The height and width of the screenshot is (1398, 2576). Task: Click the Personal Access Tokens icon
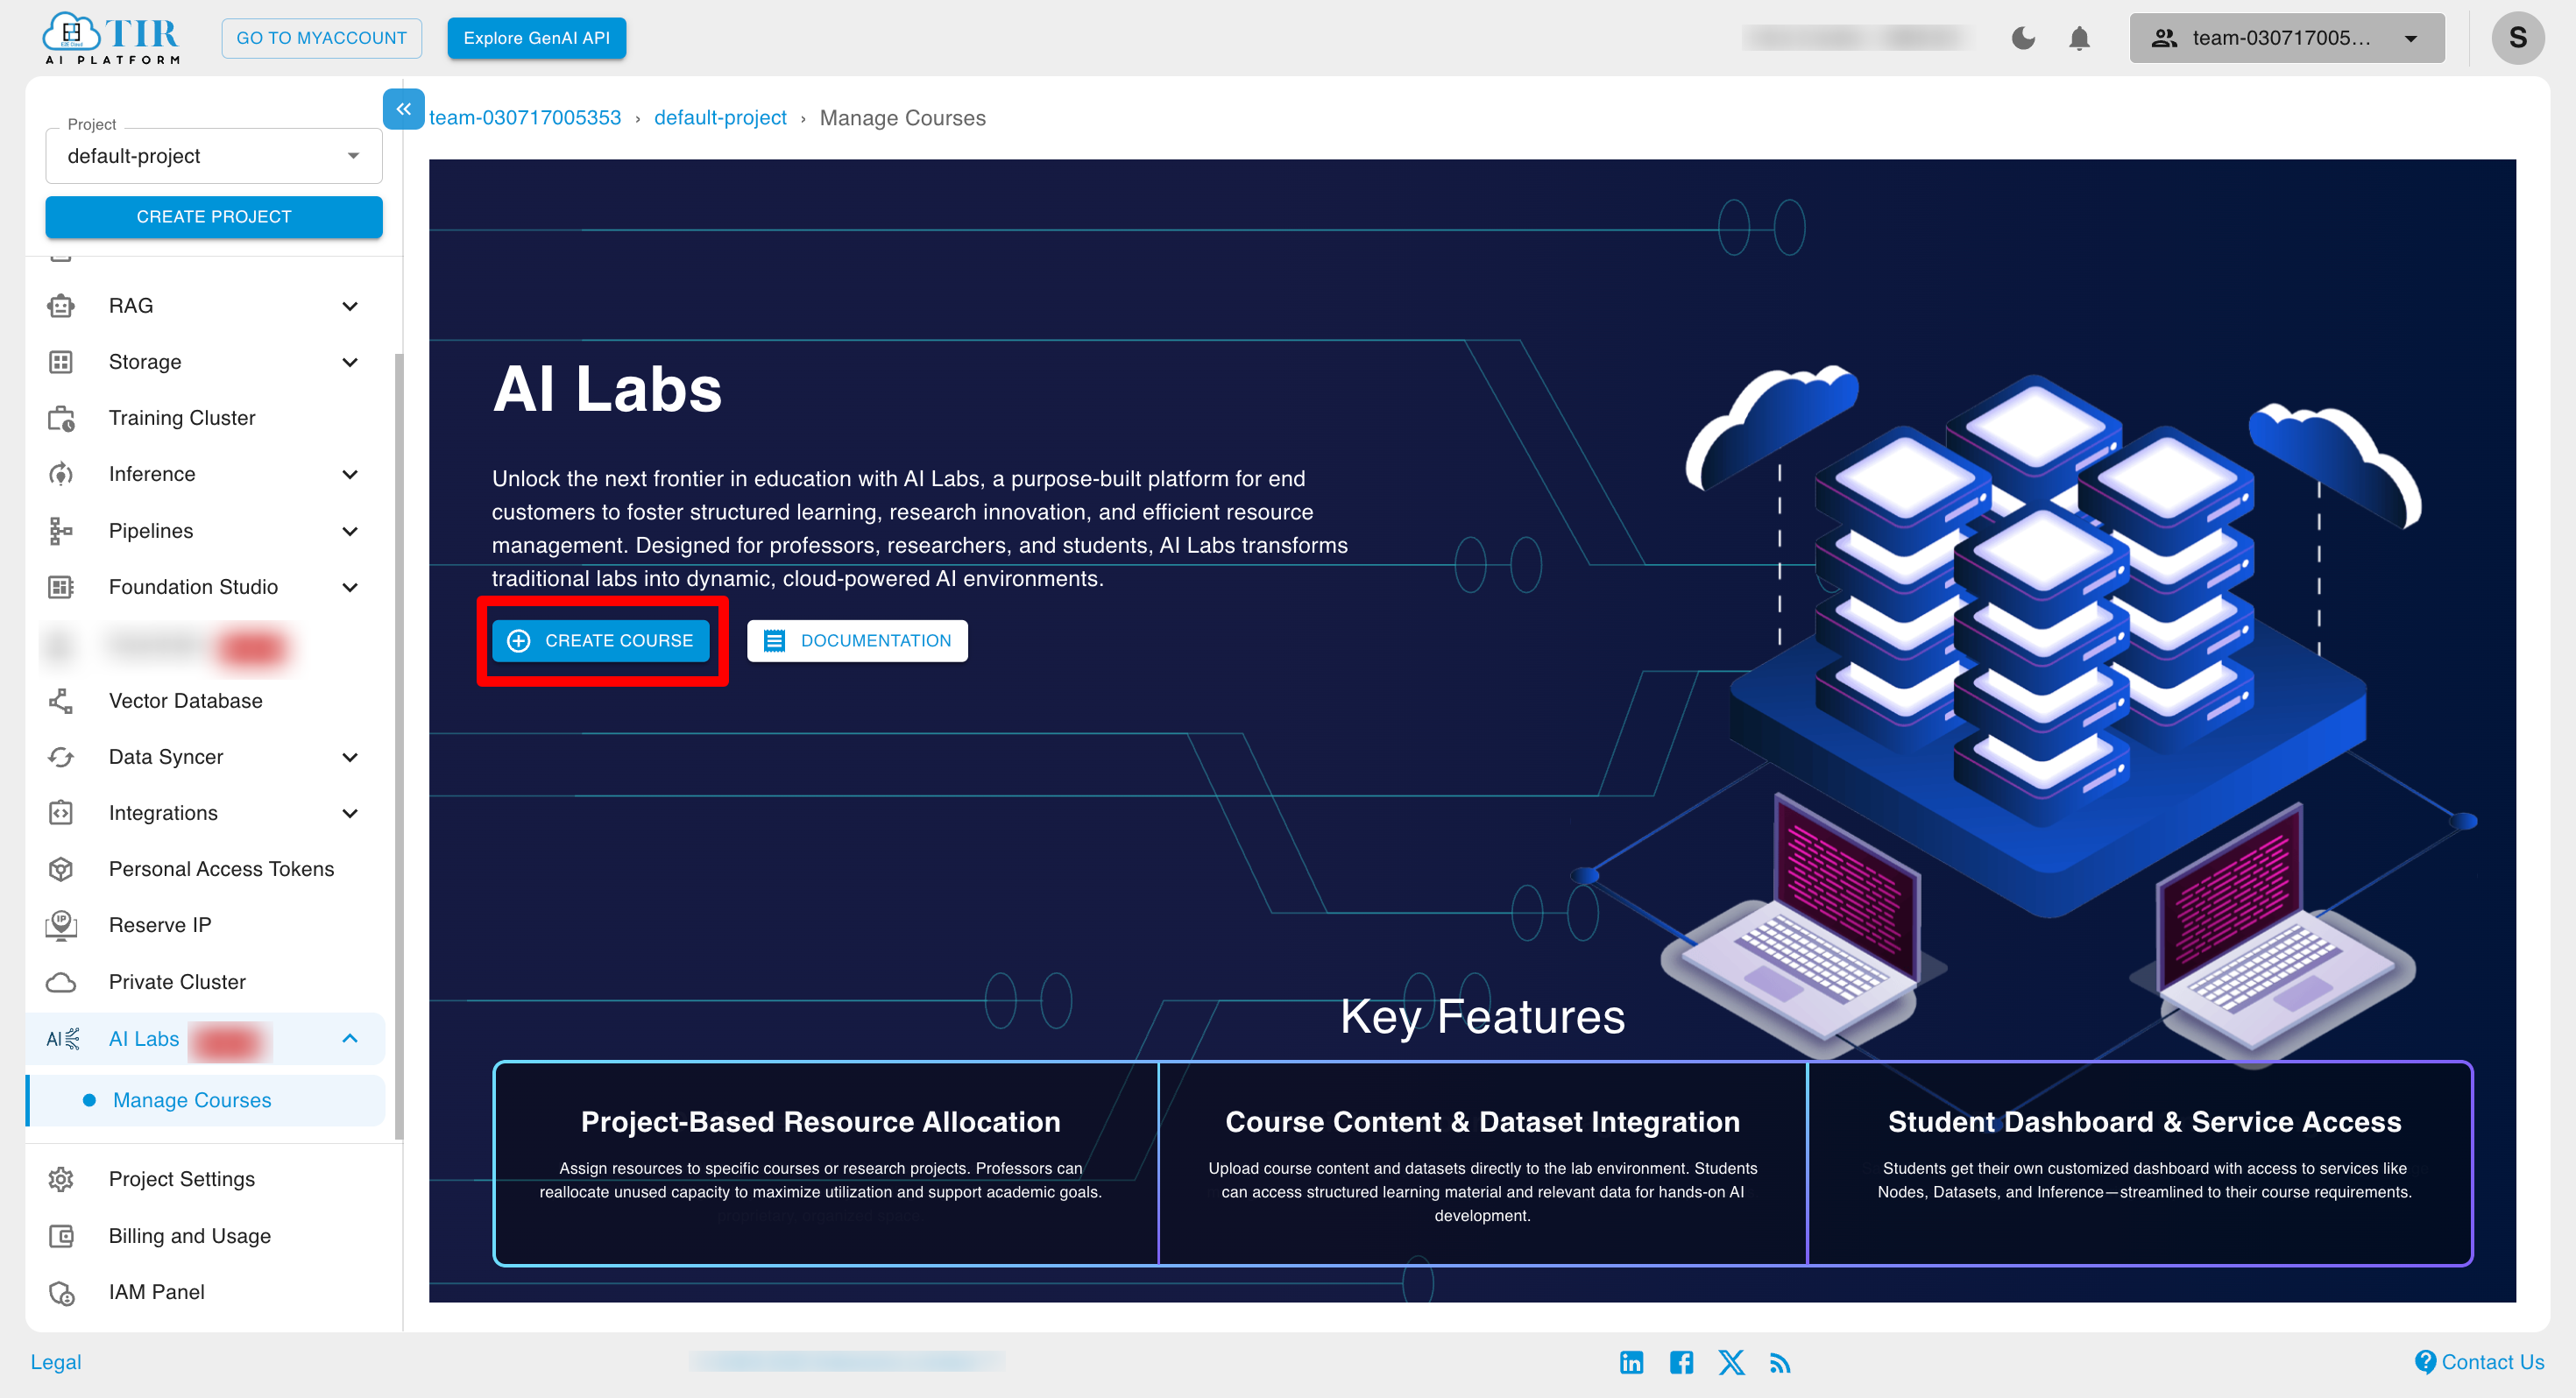(x=61, y=869)
